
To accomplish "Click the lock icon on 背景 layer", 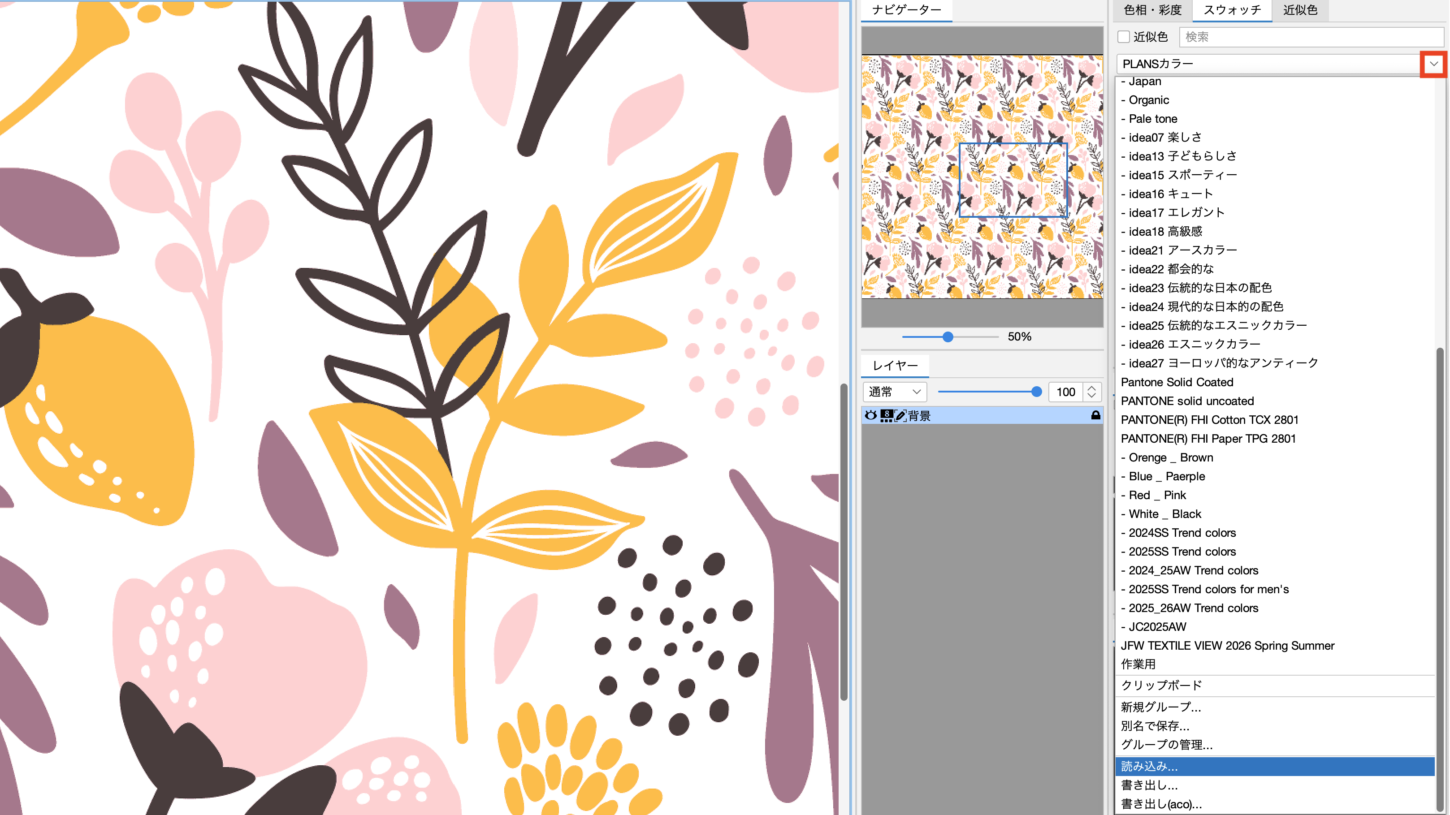I will coord(1095,415).
